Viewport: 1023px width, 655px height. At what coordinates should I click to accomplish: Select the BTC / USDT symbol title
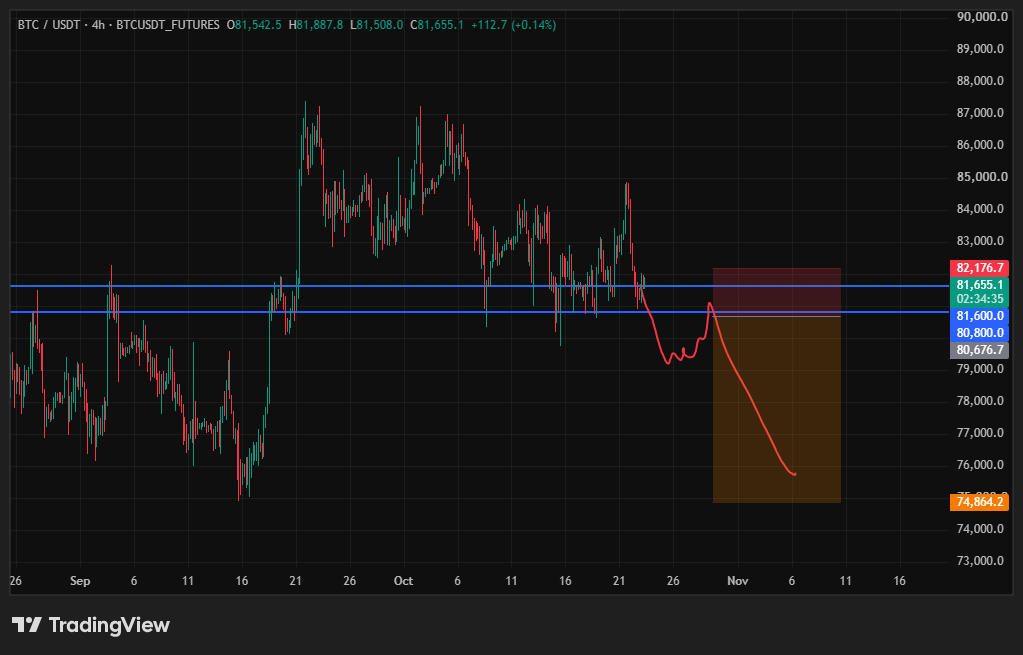[48, 25]
